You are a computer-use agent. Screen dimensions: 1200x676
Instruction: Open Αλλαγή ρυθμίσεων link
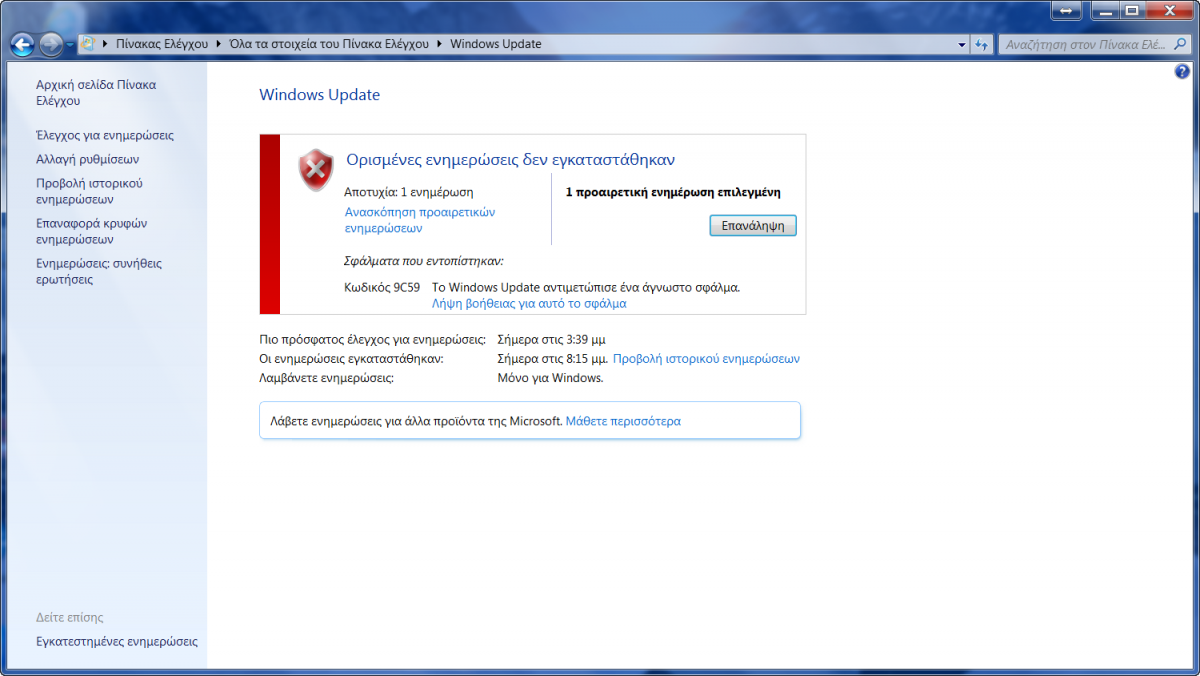tap(87, 159)
